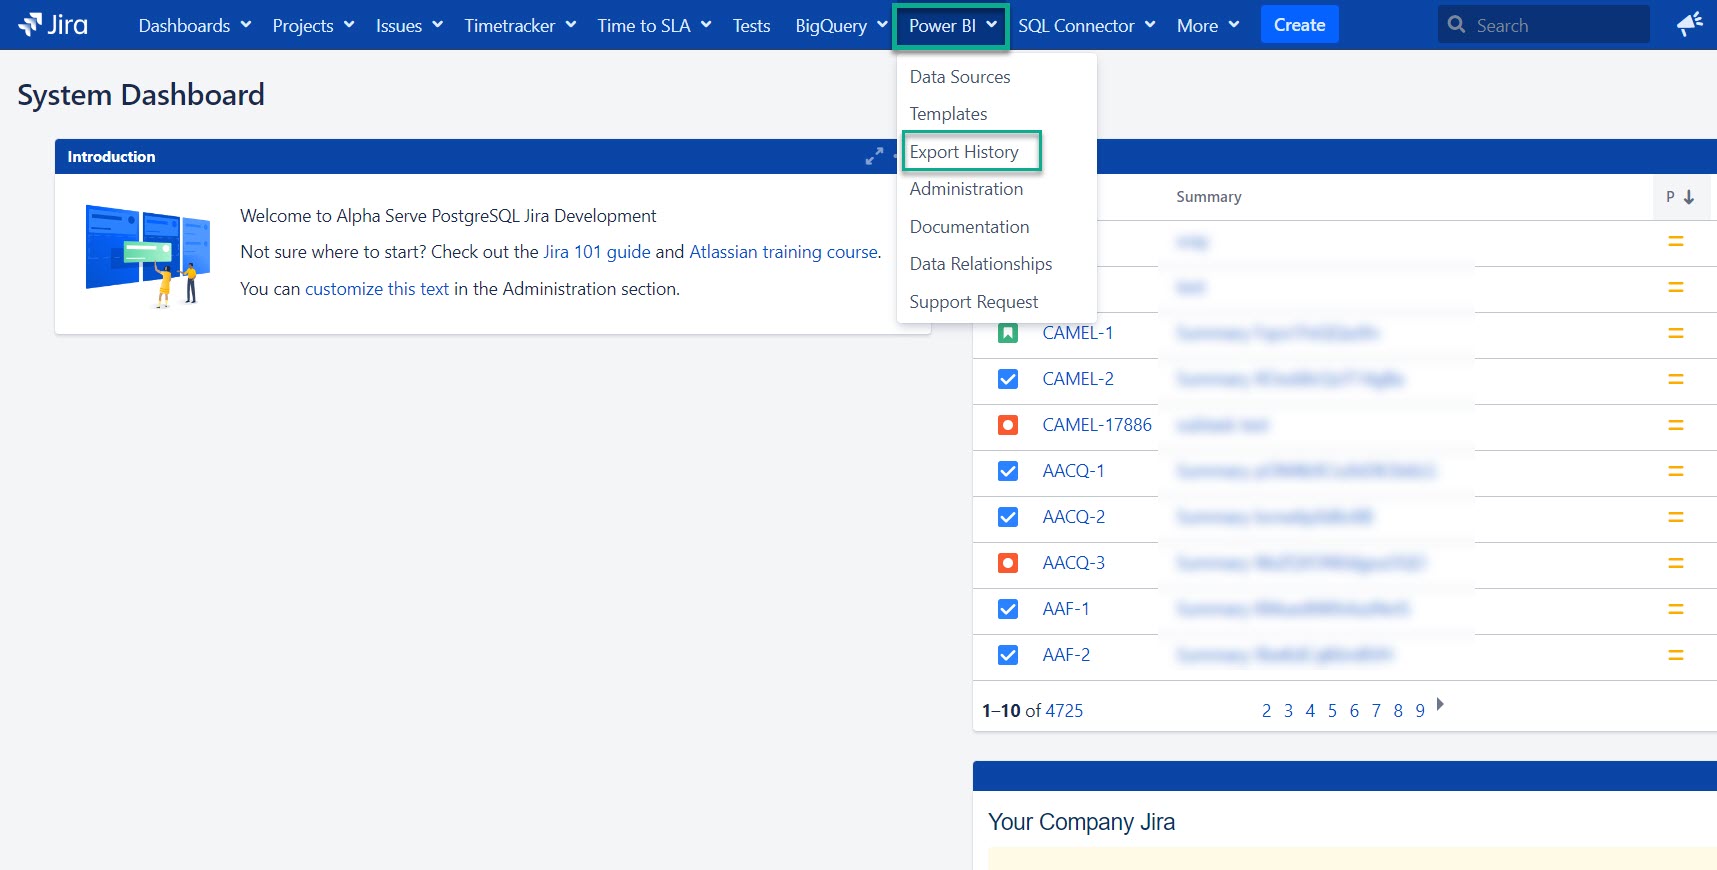Expand the Dashboards dropdown menu

pyautogui.click(x=194, y=26)
